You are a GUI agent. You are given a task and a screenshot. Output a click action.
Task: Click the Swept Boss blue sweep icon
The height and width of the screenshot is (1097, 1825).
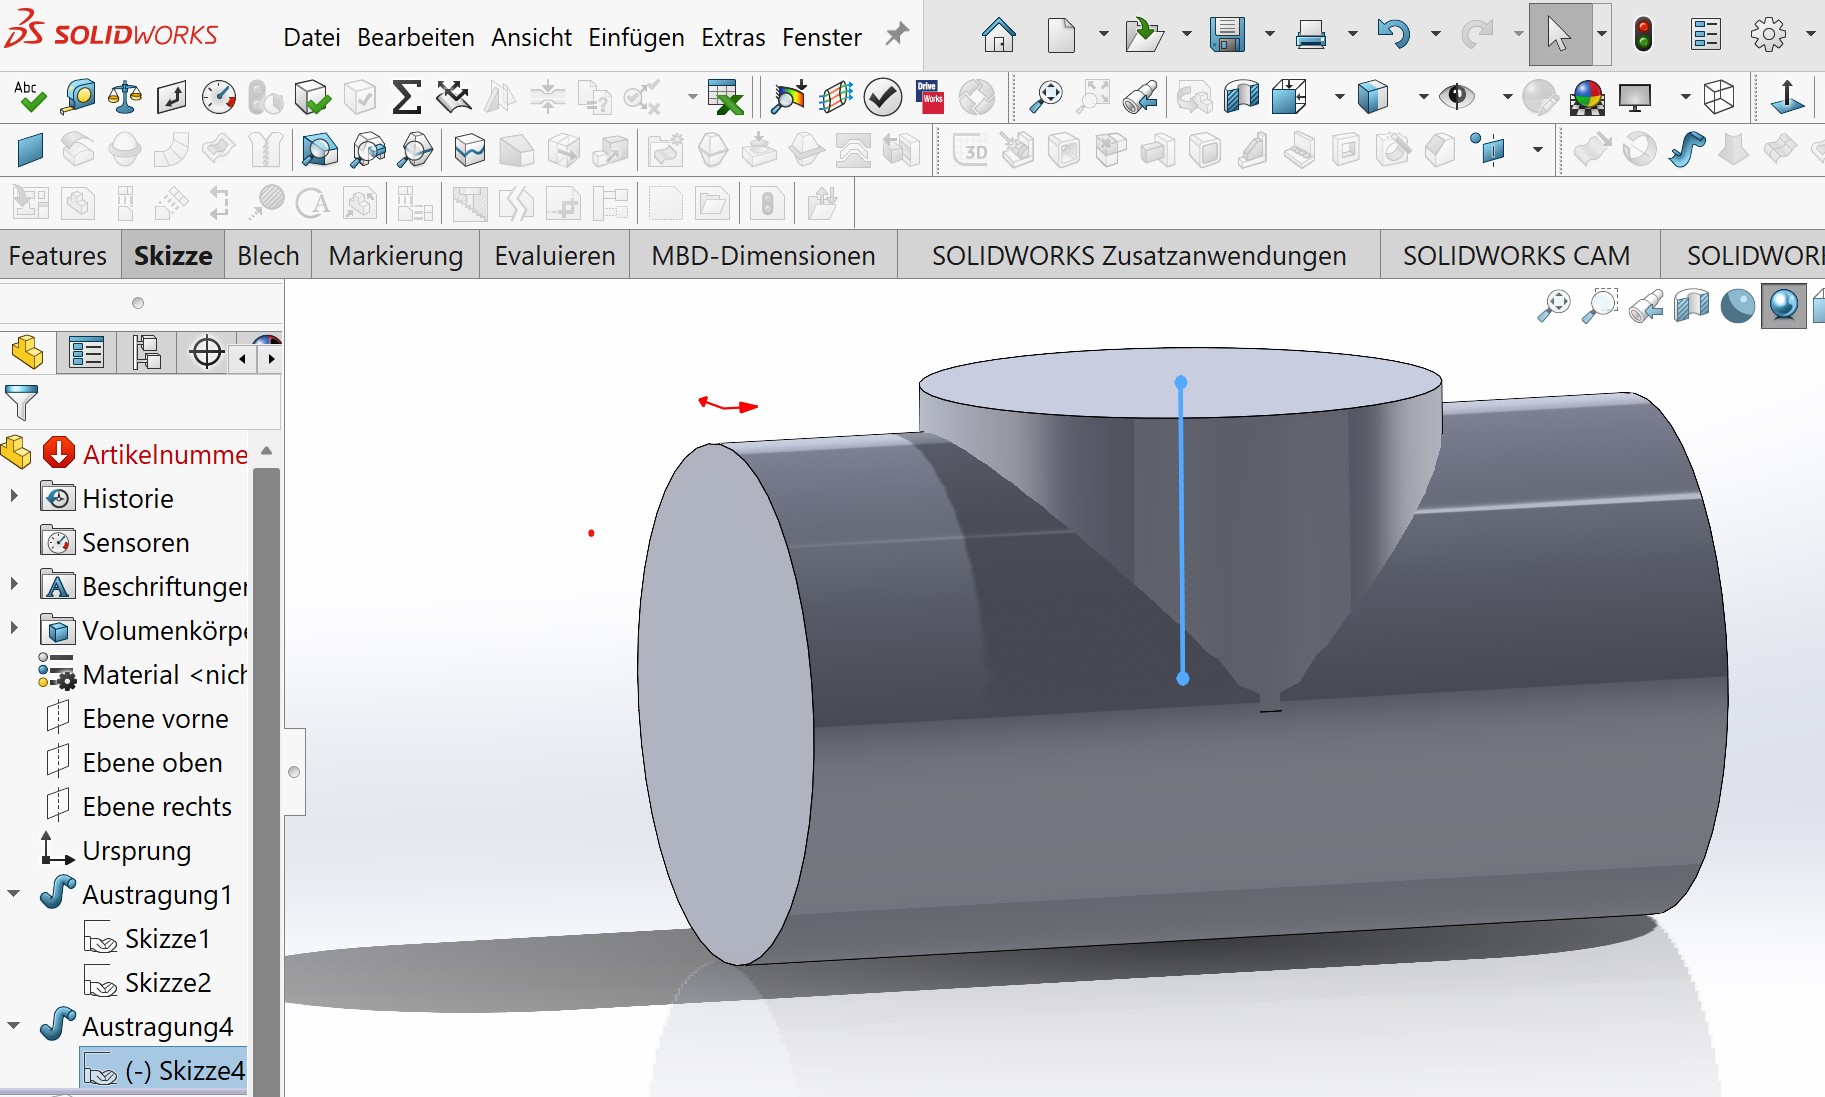tap(1686, 151)
